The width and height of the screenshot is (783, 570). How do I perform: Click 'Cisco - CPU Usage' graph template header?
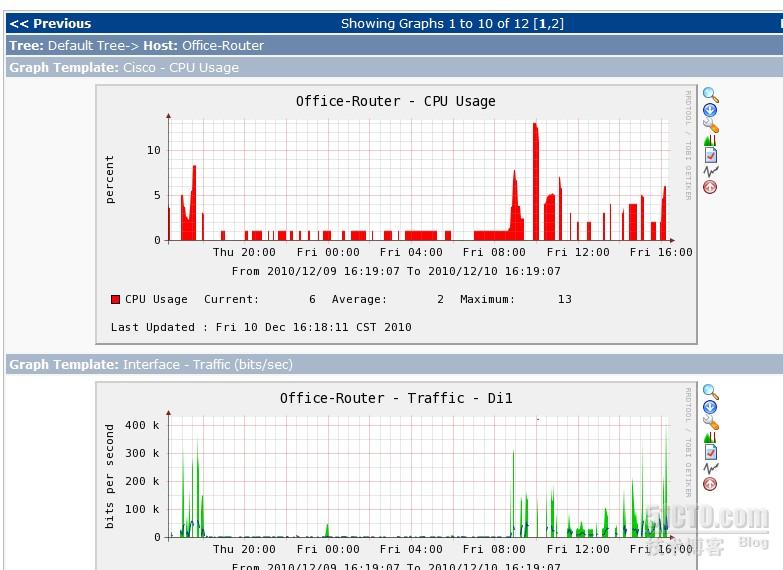coord(181,67)
